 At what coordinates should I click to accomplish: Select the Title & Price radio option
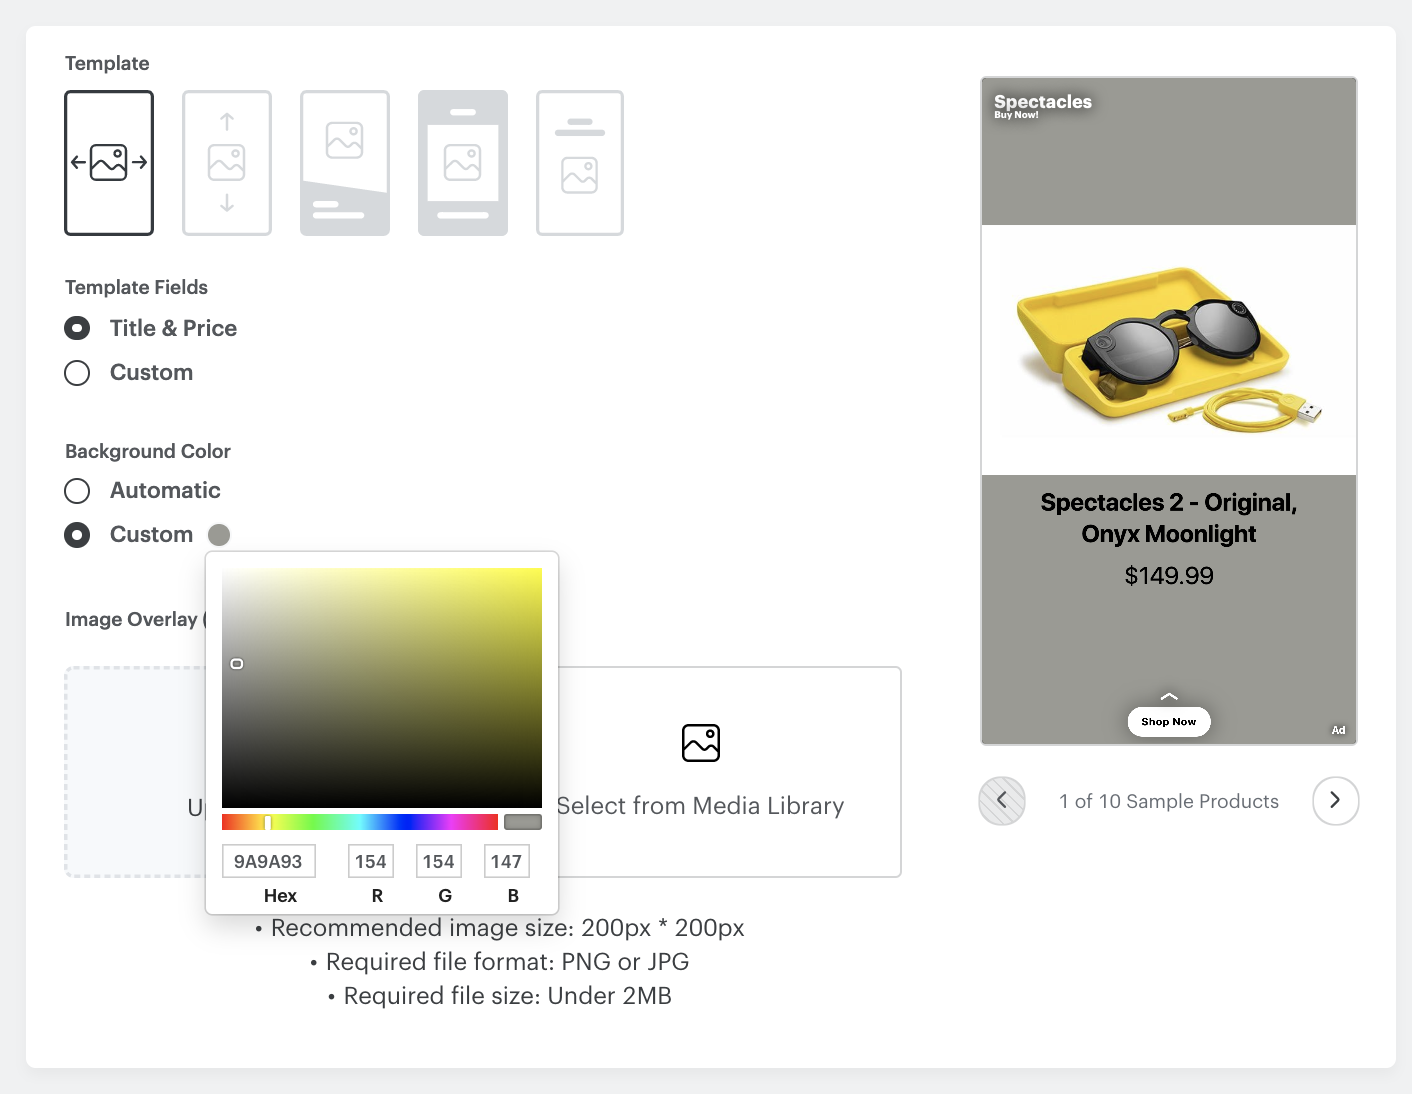coord(77,329)
